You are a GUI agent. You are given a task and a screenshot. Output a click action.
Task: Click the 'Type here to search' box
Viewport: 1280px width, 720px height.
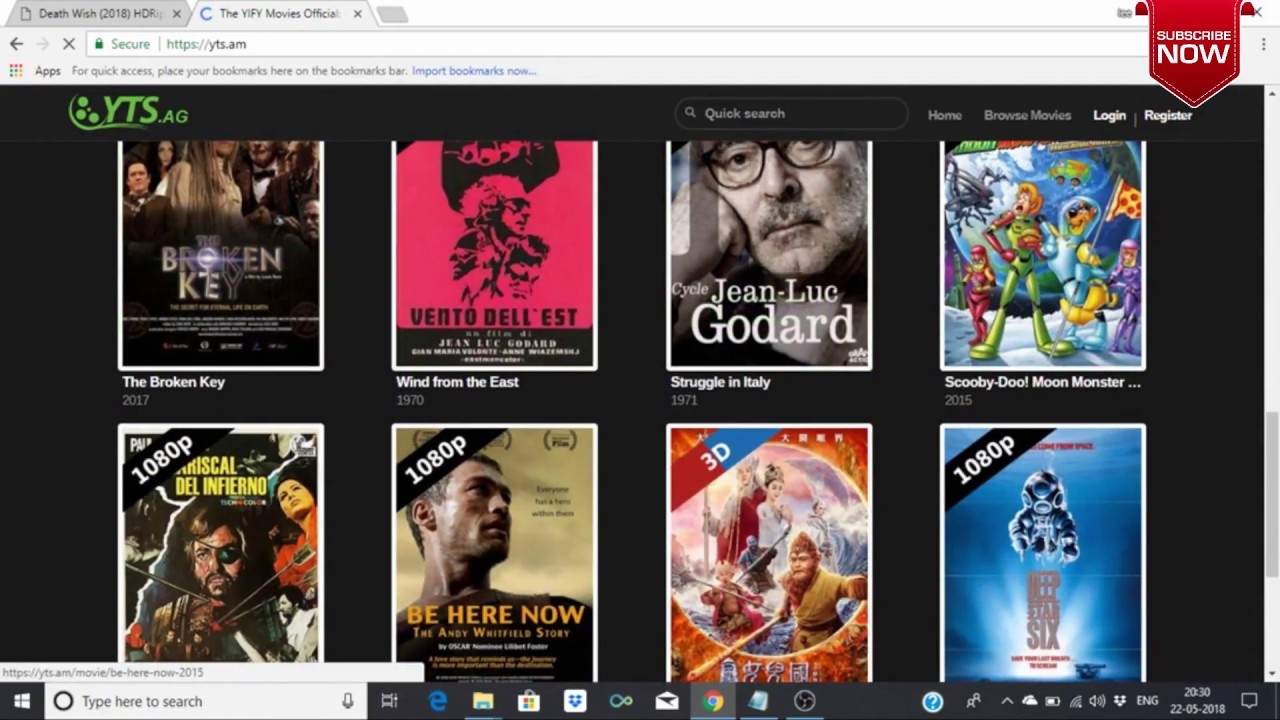[x=205, y=701]
